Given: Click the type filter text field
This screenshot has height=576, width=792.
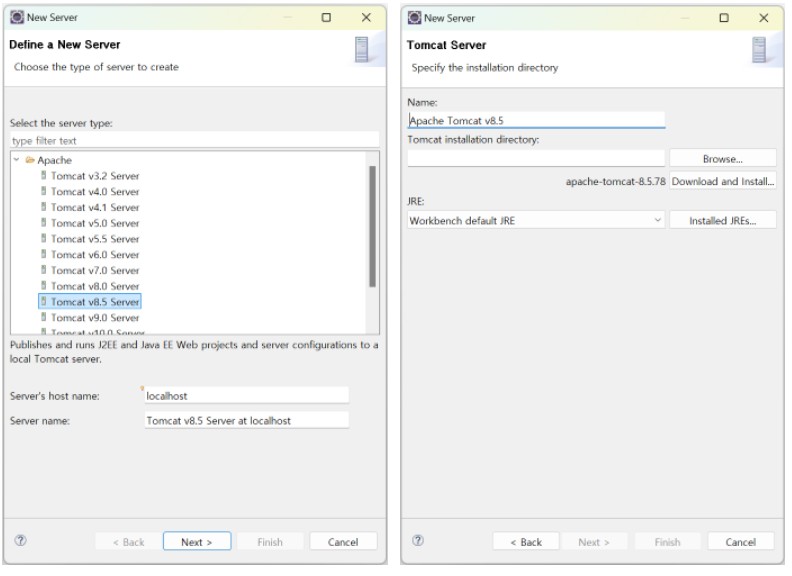Looking at the screenshot, I should 194,140.
